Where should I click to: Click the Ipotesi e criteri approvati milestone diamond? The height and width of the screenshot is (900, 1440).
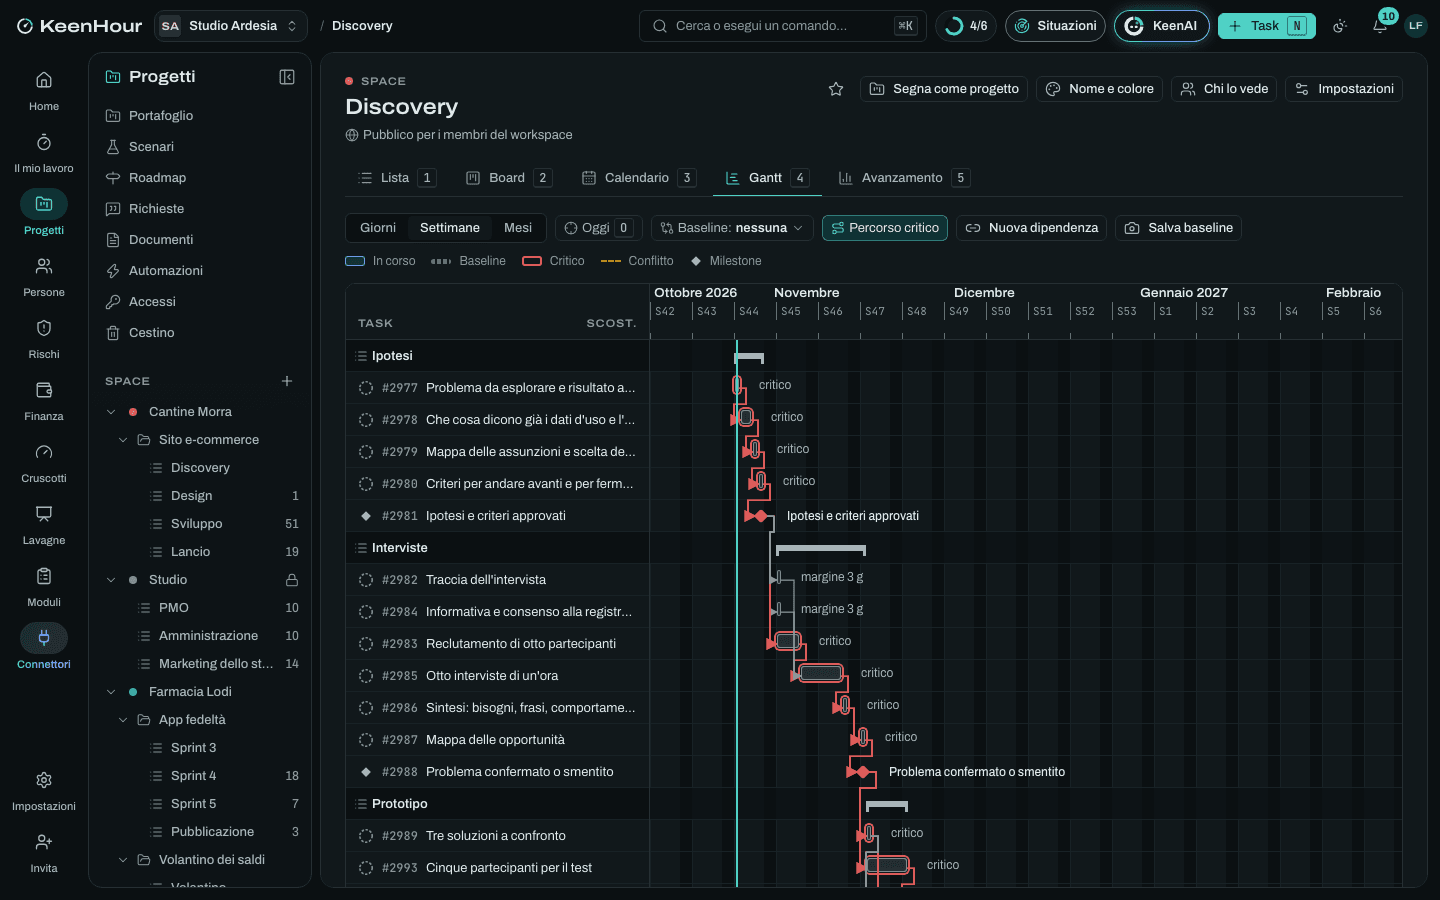[x=761, y=516]
